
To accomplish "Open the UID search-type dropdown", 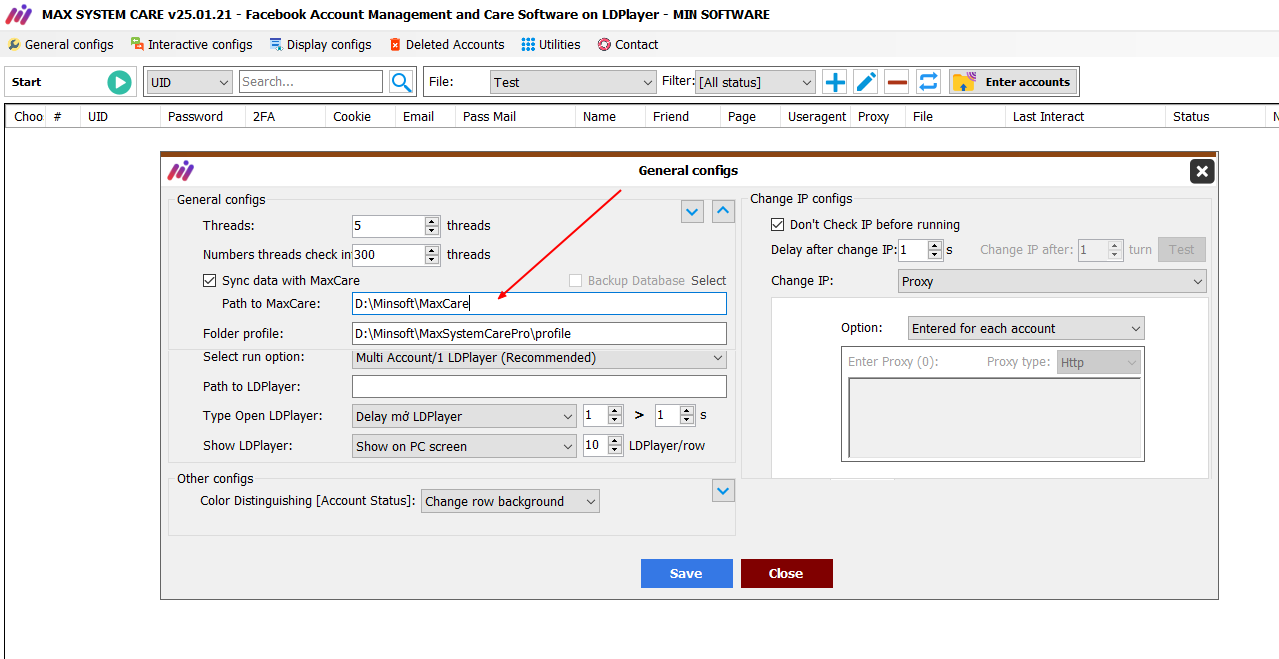I will [189, 82].
